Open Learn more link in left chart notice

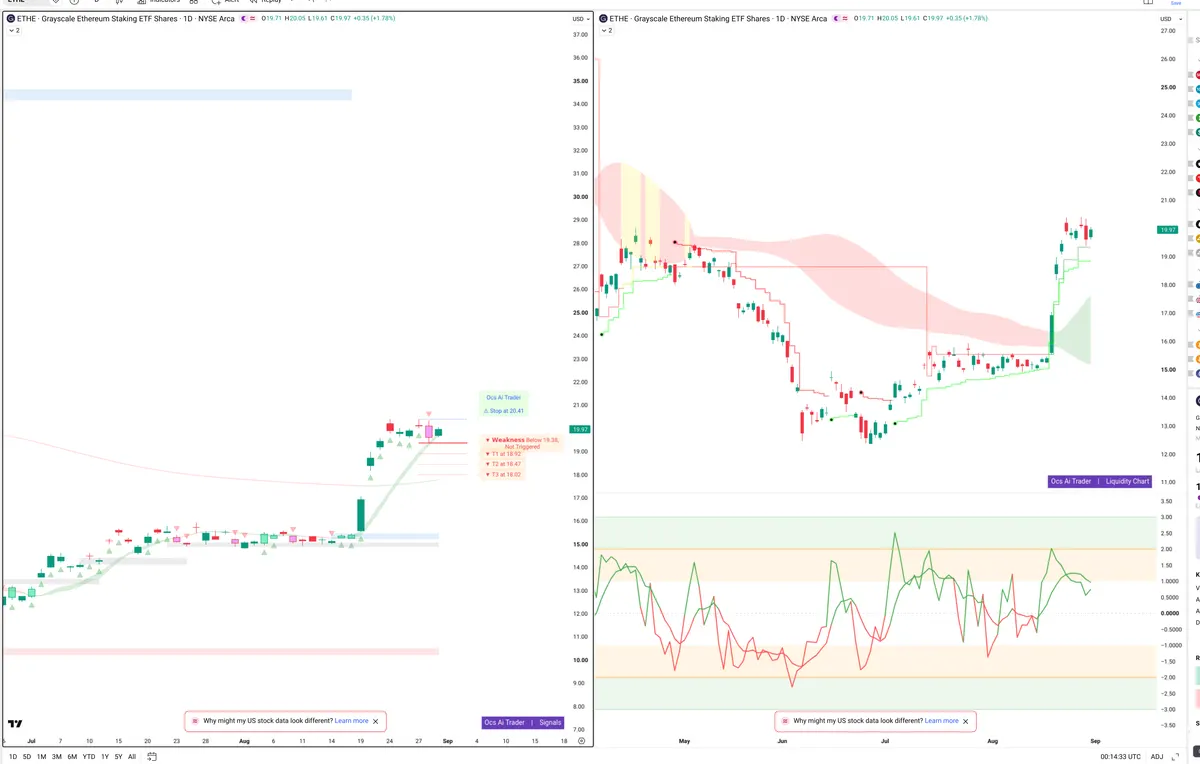[x=351, y=720]
